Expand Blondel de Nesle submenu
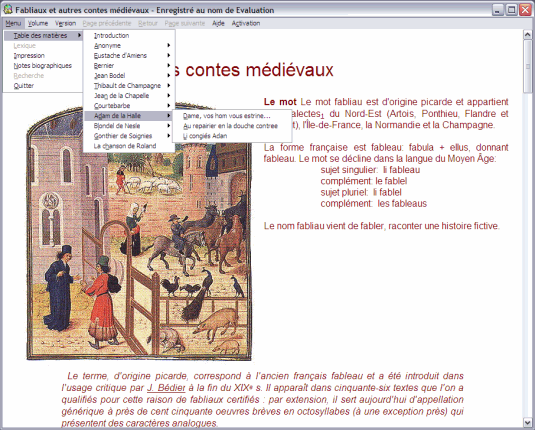 click(129, 126)
